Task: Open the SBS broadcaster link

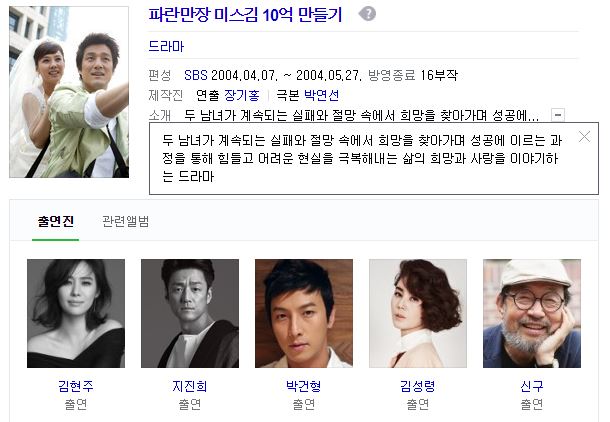Action: [196, 75]
